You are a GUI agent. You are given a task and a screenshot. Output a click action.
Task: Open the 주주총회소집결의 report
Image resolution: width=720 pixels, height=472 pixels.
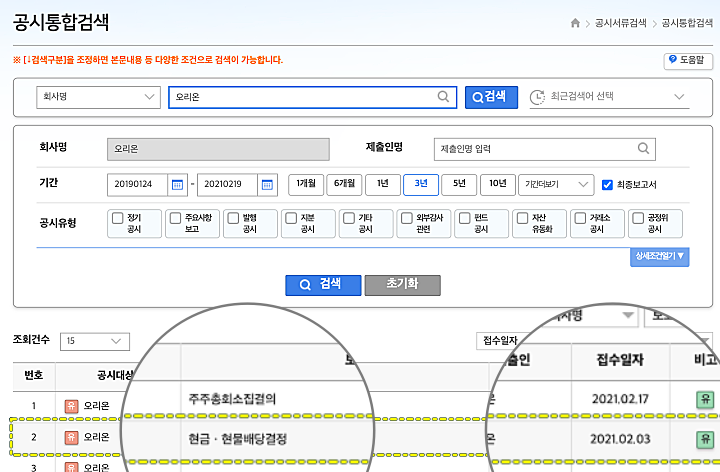tap(232, 399)
